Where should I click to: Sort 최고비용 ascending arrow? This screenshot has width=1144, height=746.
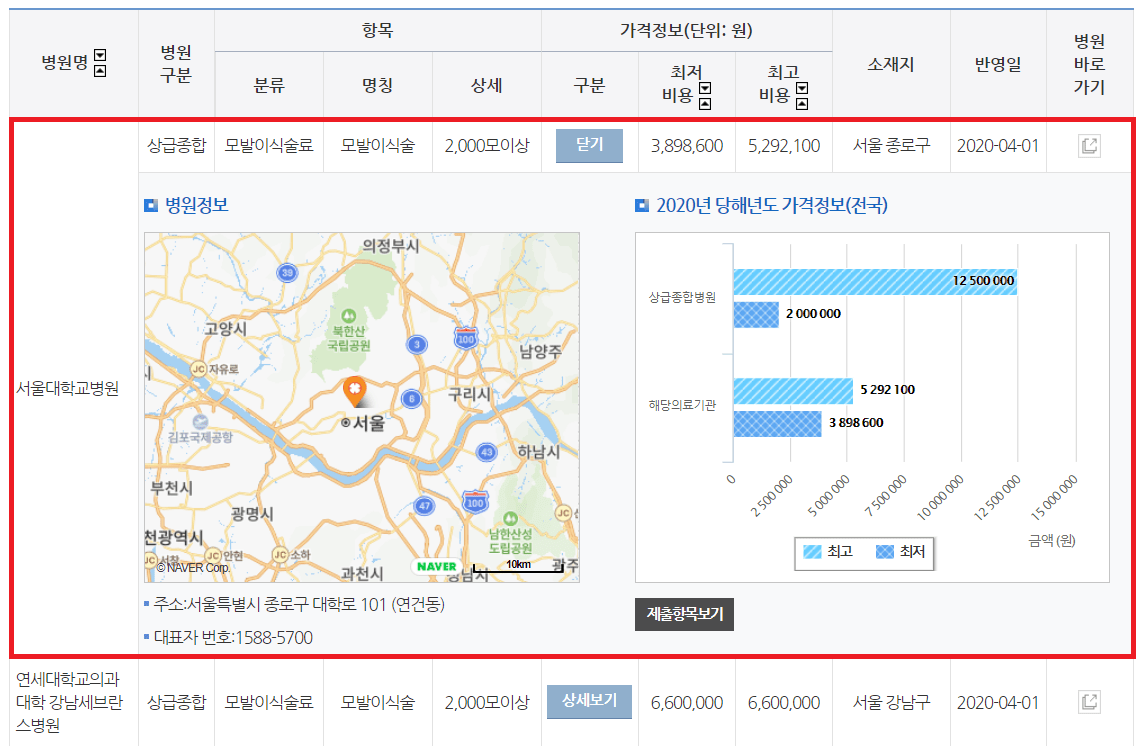pyautogui.click(x=802, y=104)
